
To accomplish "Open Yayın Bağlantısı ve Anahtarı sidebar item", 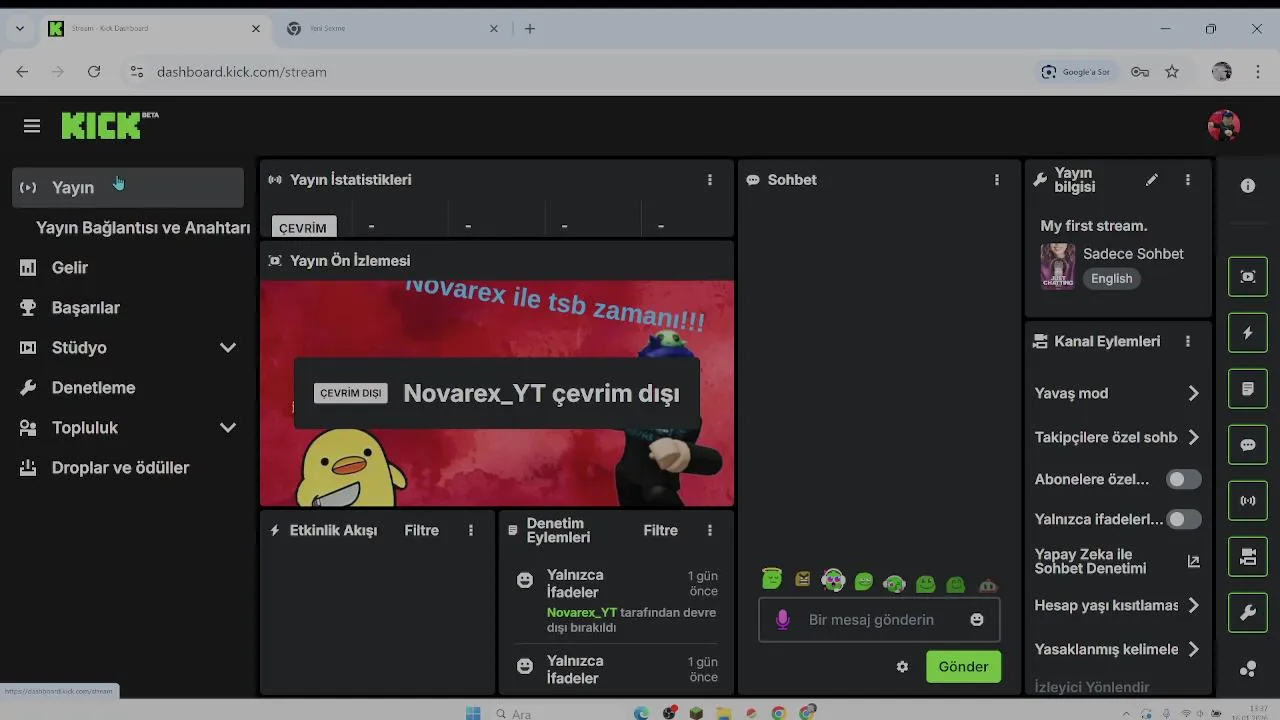I will click(143, 228).
